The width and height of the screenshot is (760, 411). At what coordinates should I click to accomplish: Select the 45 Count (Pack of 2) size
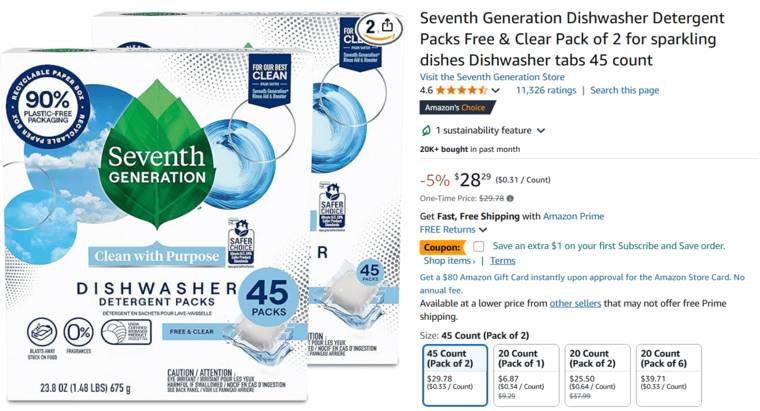(455, 375)
